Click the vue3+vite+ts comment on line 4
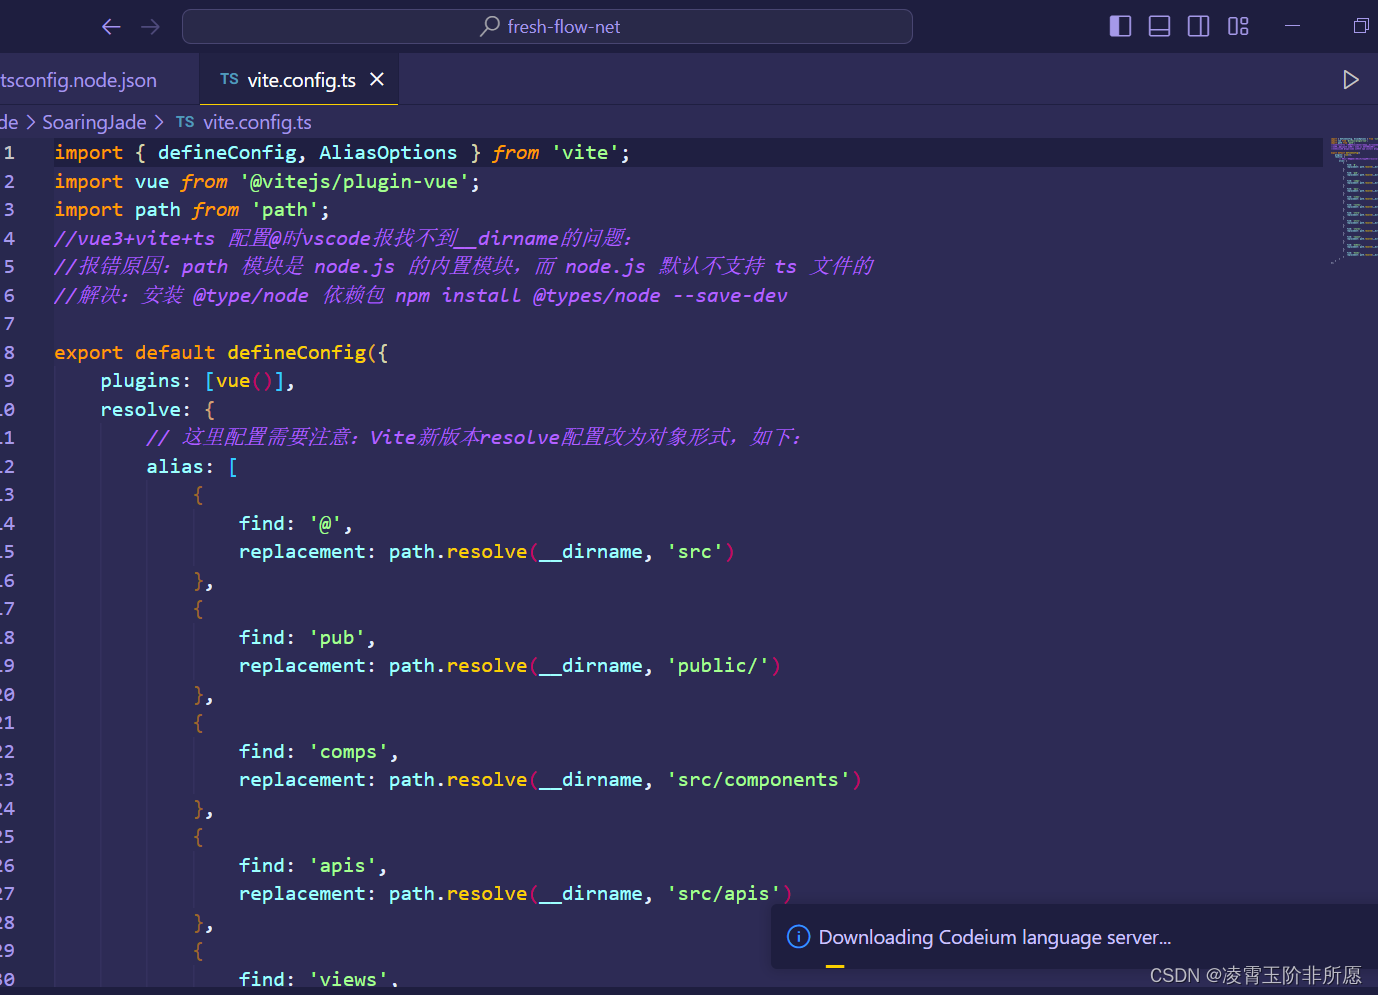Image resolution: width=1378 pixels, height=995 pixels. [343, 239]
